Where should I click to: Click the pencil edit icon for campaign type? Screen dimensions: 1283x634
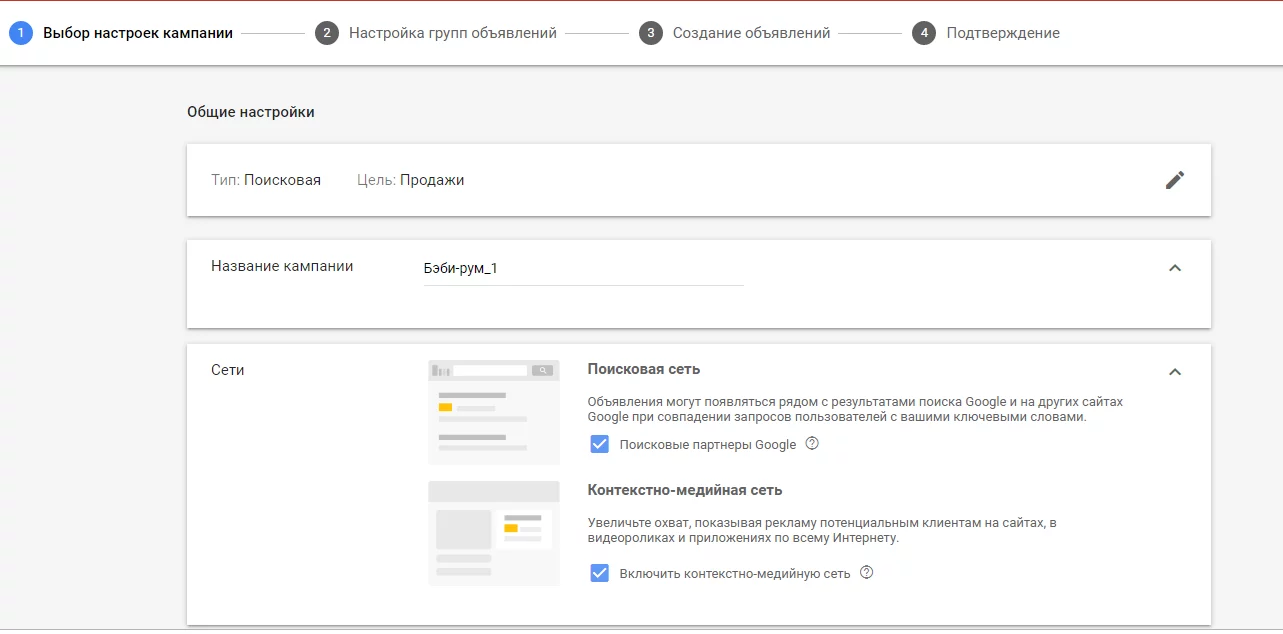(1175, 180)
